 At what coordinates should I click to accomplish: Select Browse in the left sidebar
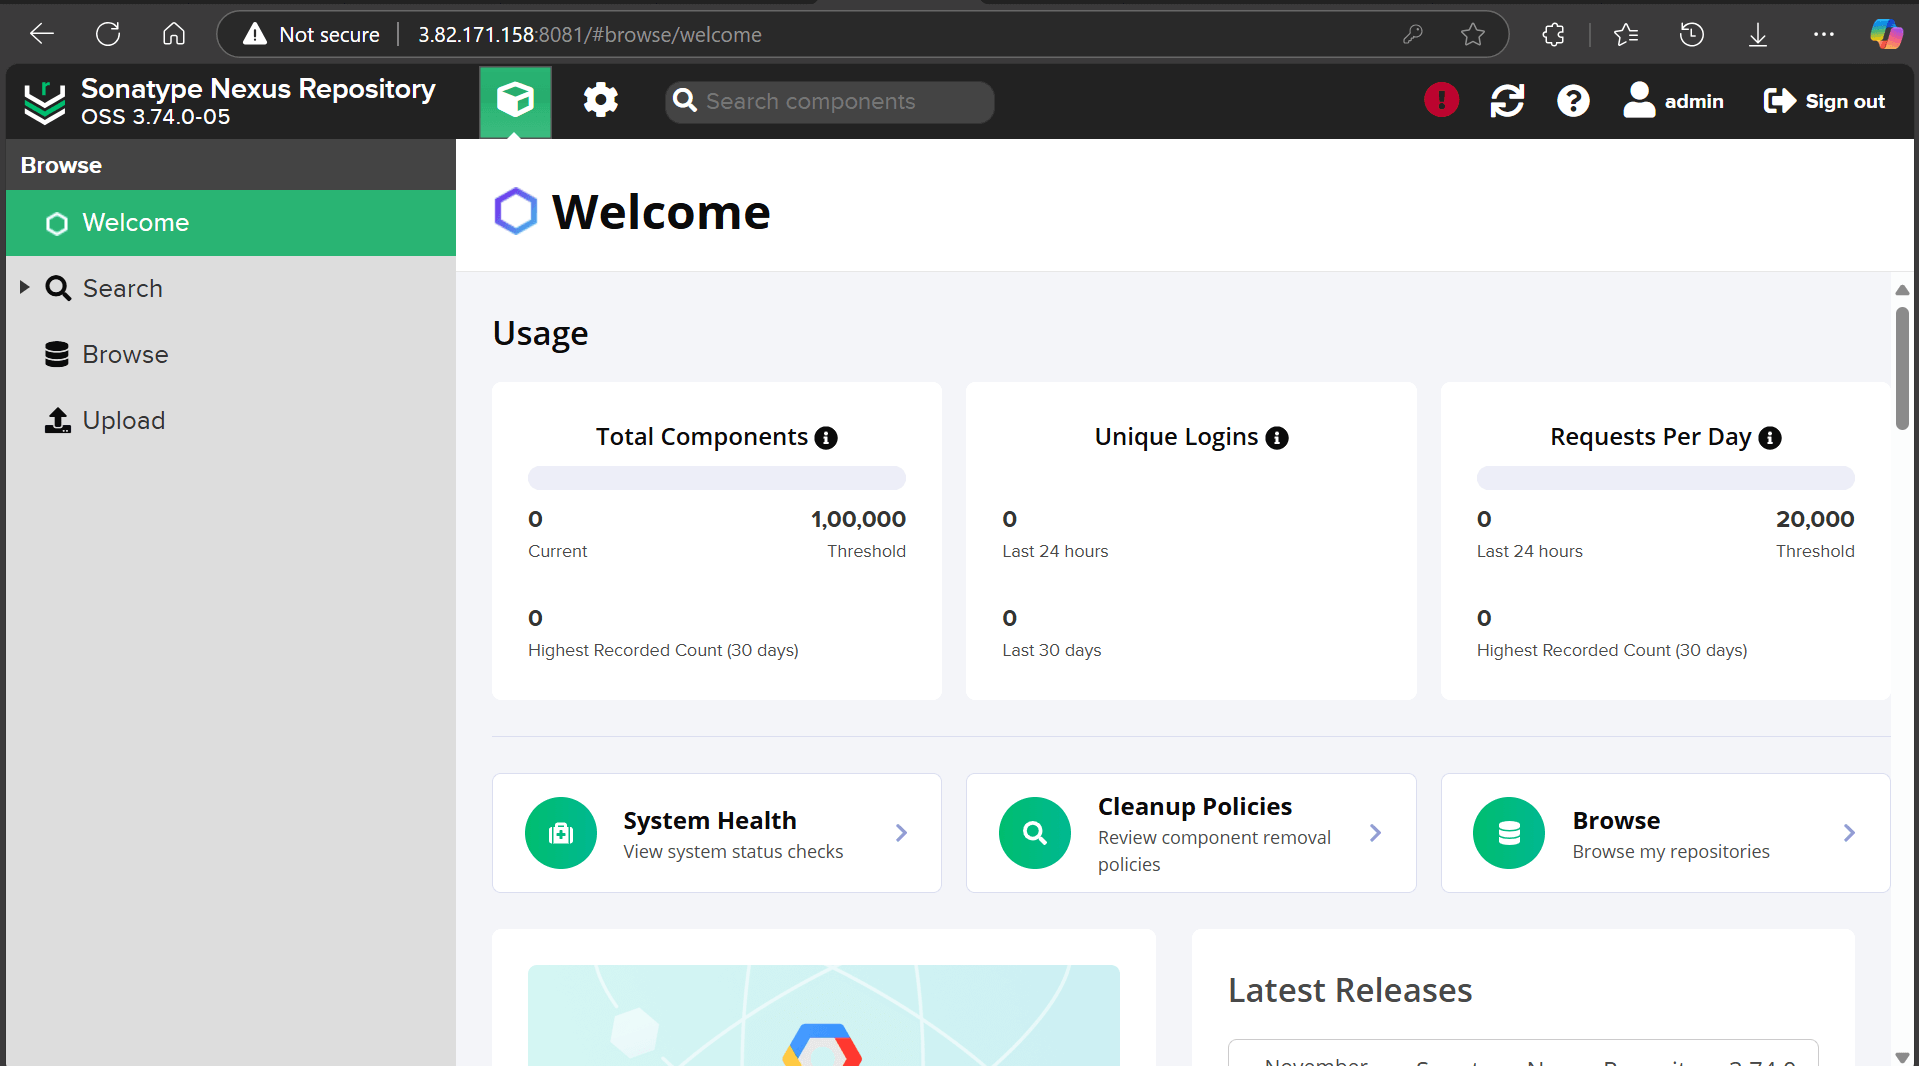(125, 355)
